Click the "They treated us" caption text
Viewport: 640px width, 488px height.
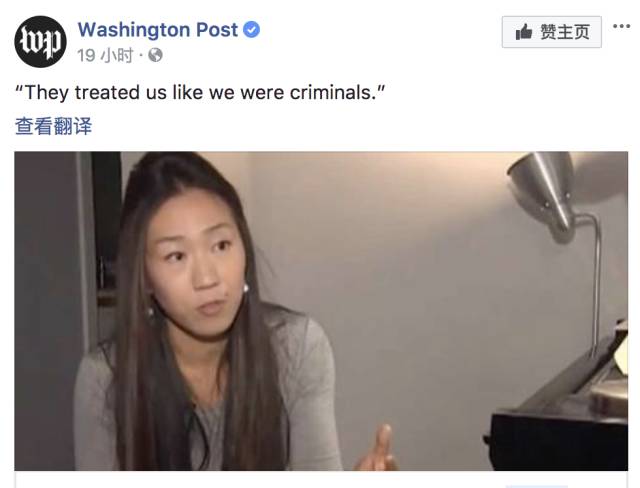(x=200, y=92)
